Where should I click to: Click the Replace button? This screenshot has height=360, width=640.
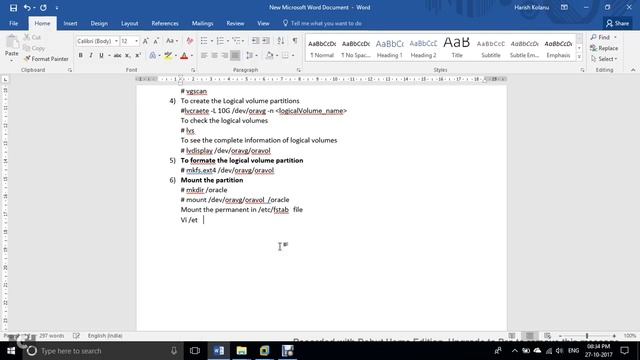point(604,48)
